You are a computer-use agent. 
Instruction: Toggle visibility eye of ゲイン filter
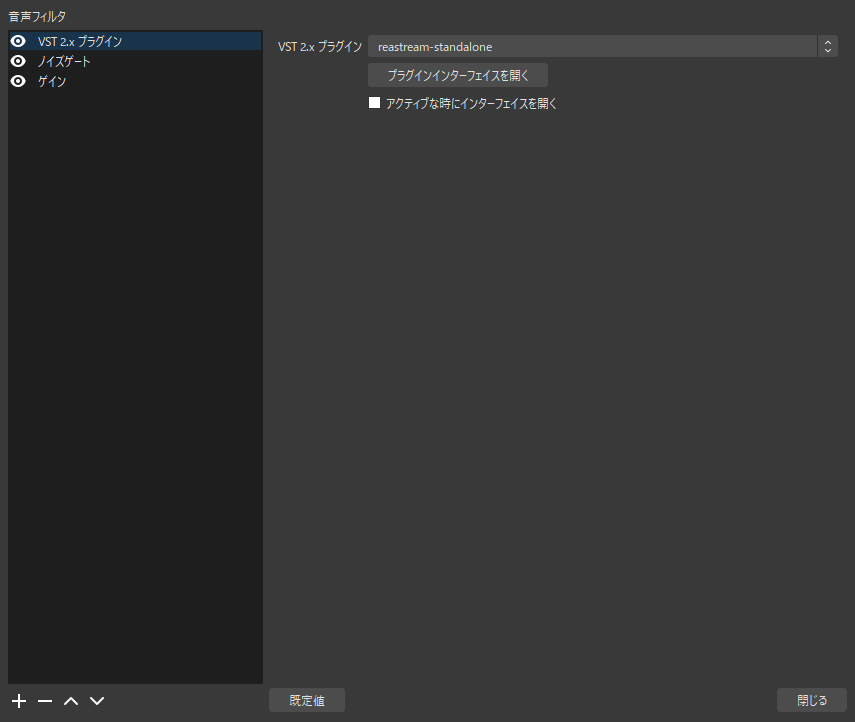coord(19,81)
